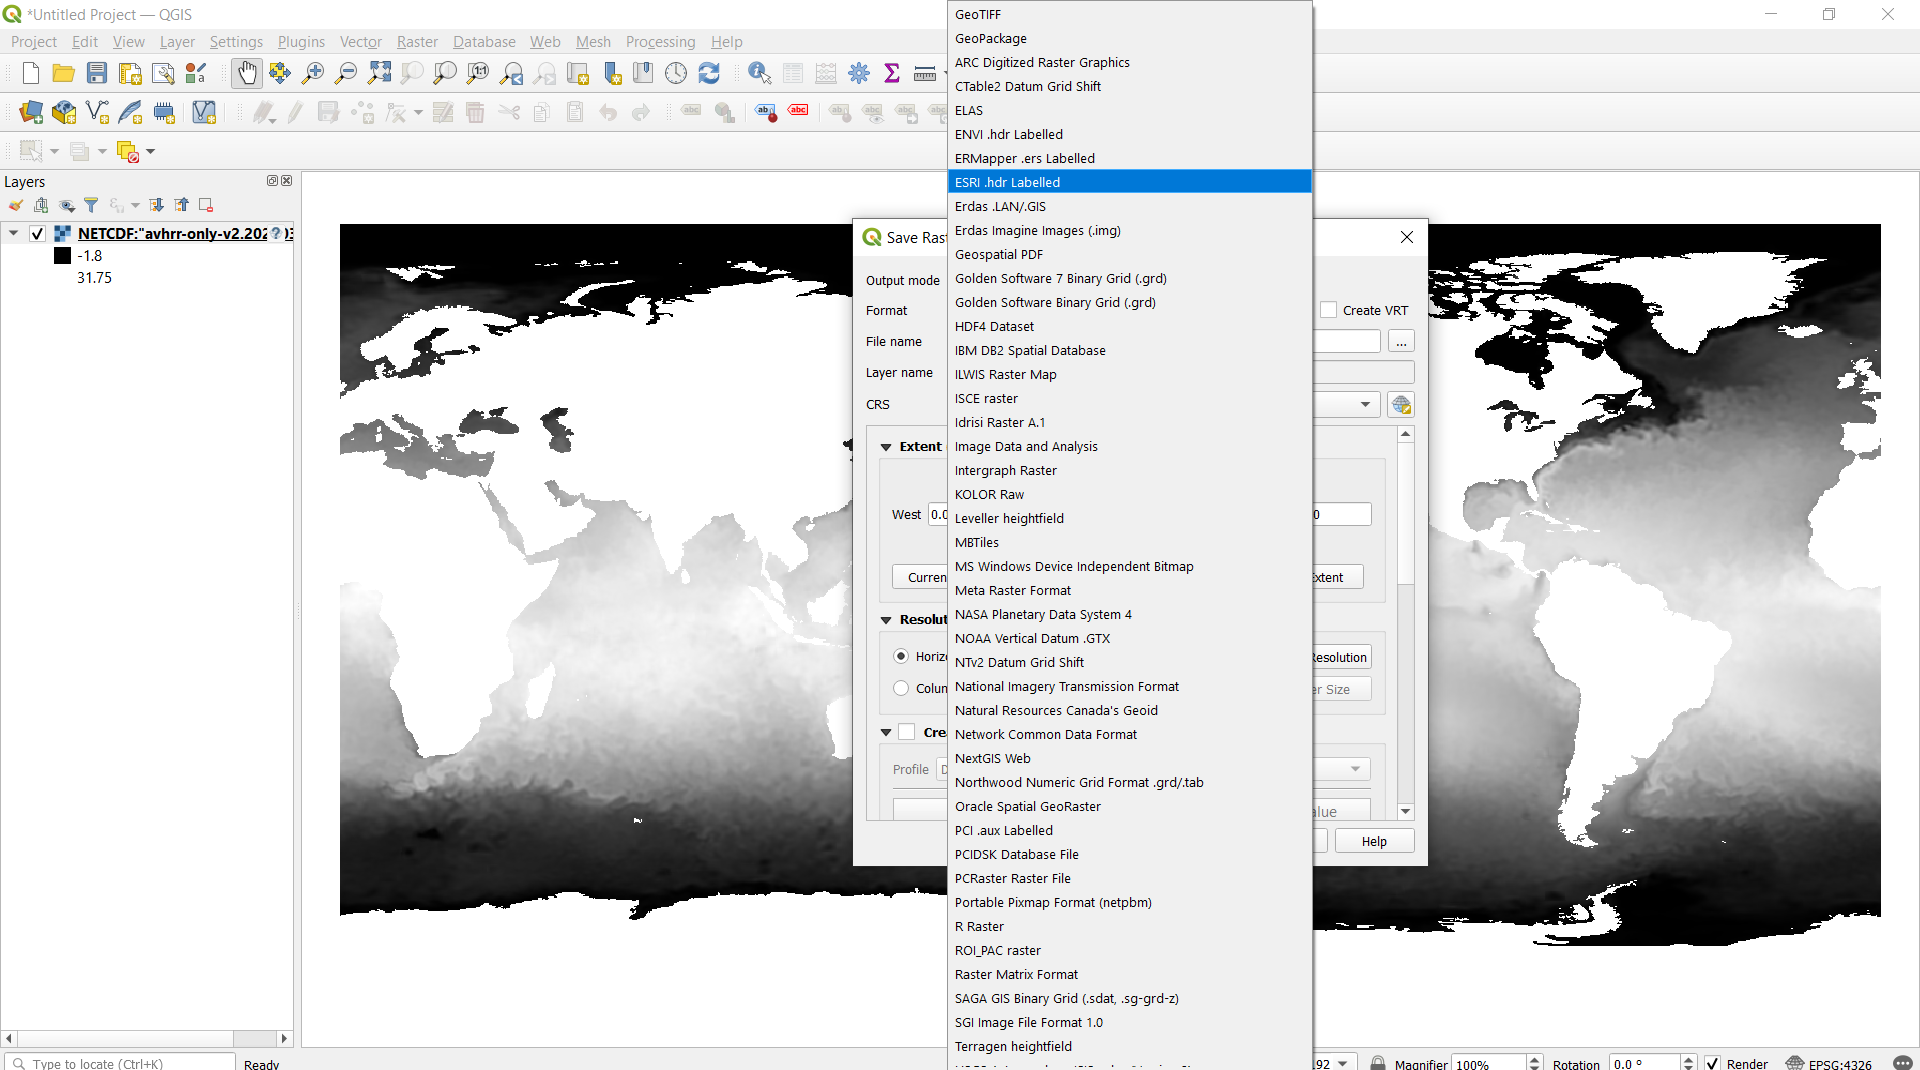Select the Zoom Out tool

click(345, 73)
